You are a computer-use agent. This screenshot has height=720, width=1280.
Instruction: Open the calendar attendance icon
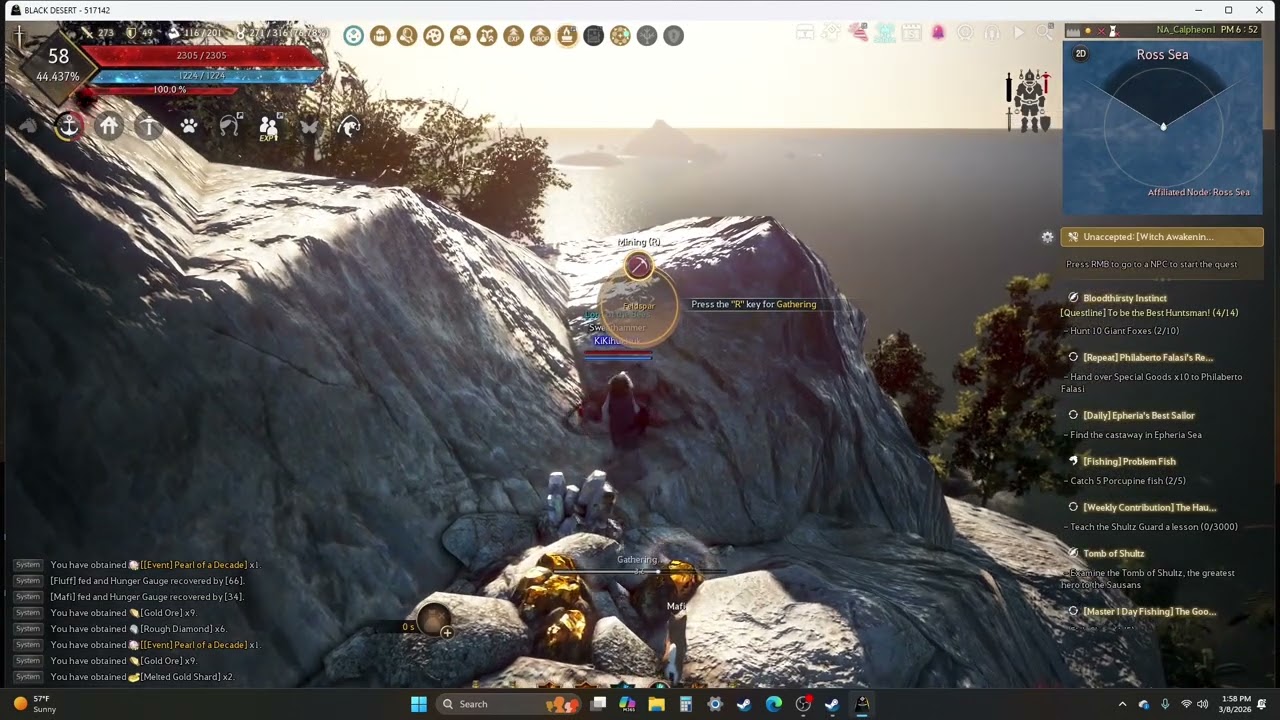point(911,33)
